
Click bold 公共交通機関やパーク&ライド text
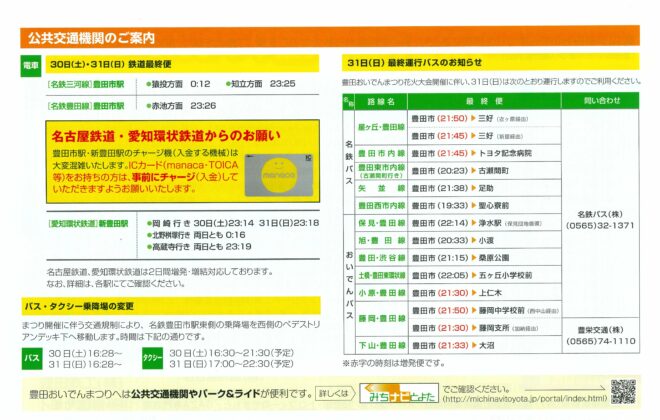pos(196,394)
